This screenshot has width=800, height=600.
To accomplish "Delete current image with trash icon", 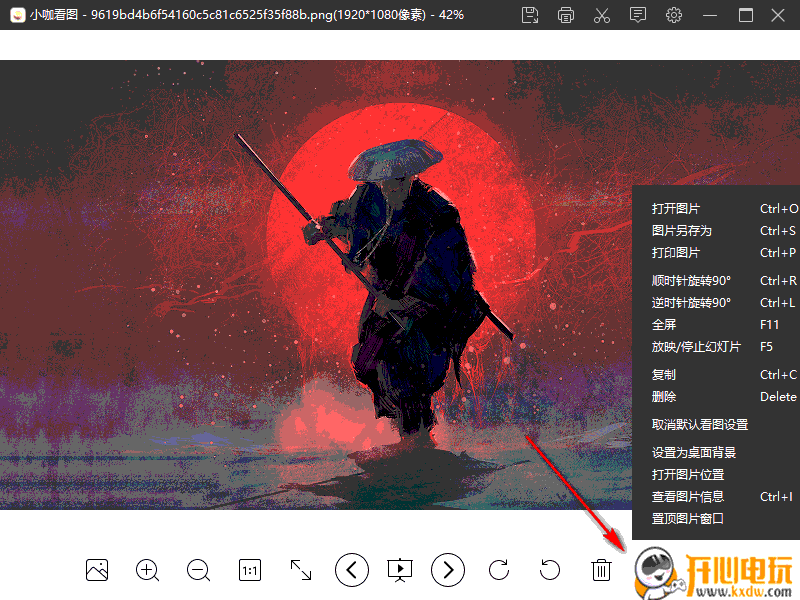I will (x=600, y=570).
